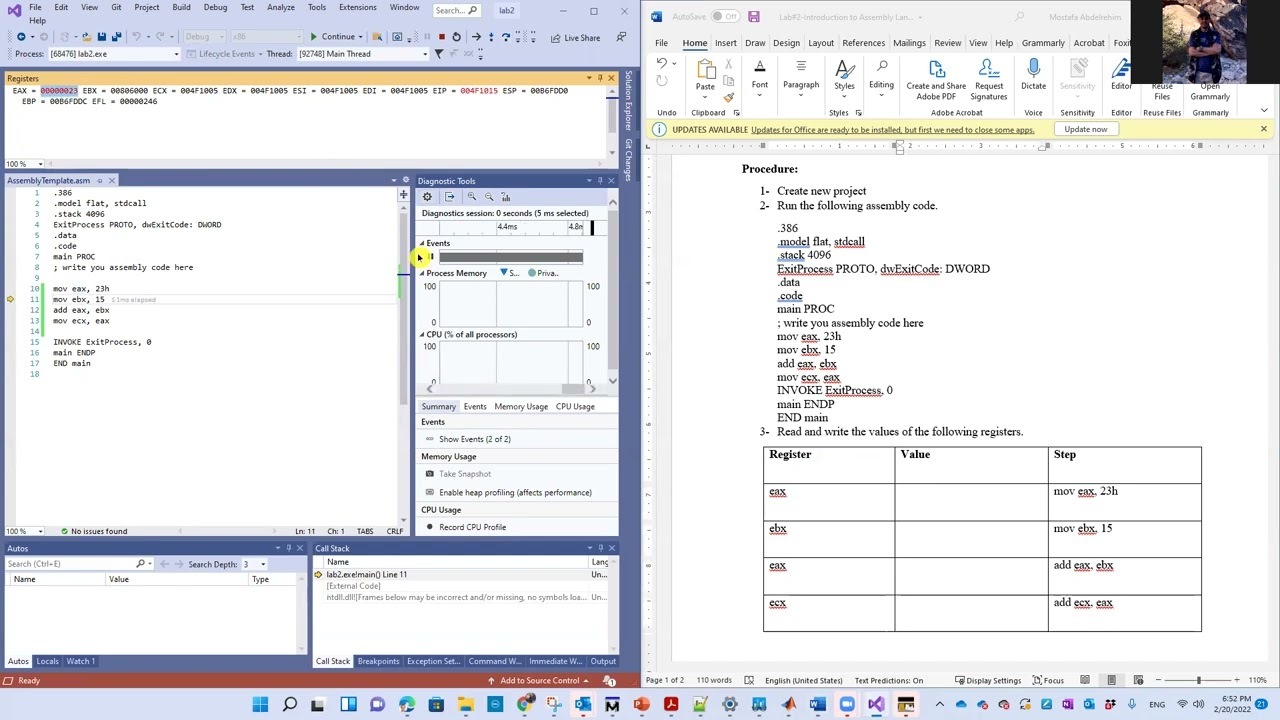Viewport: 1280px width, 720px height.
Task: Click the Update now button
Action: click(x=1085, y=130)
